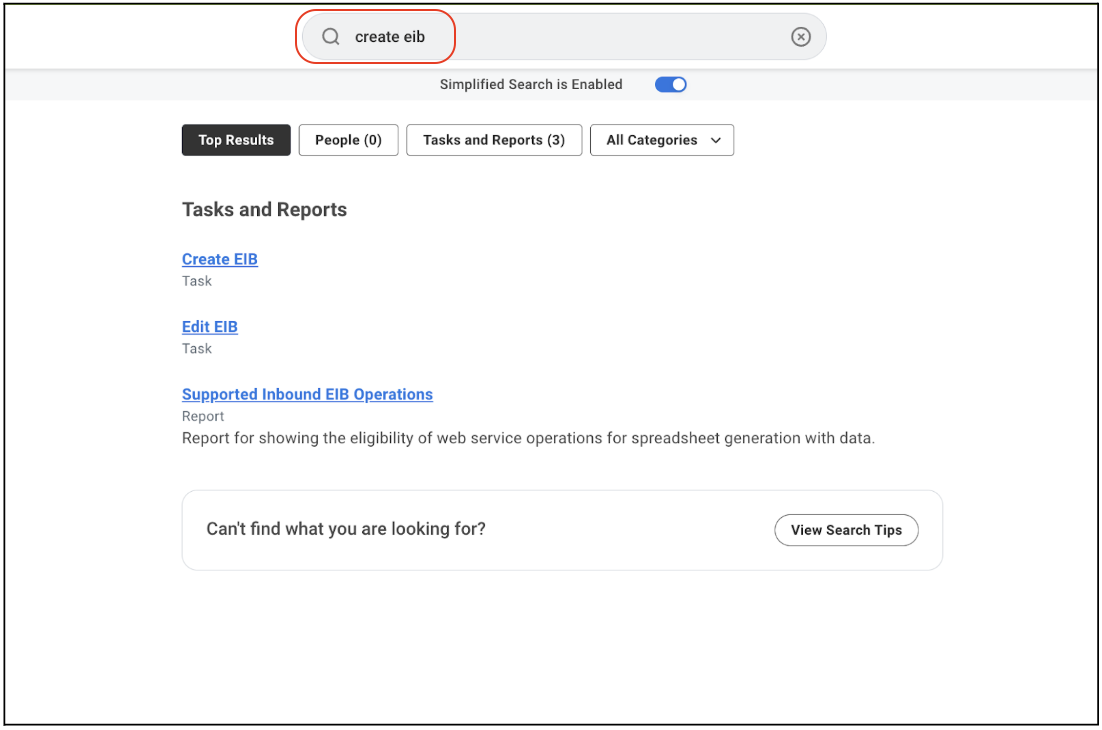Image resolution: width=1102 pixels, height=730 pixels.
Task: Click the Report label under Supported Inbound EIB Operations
Action: 203,416
